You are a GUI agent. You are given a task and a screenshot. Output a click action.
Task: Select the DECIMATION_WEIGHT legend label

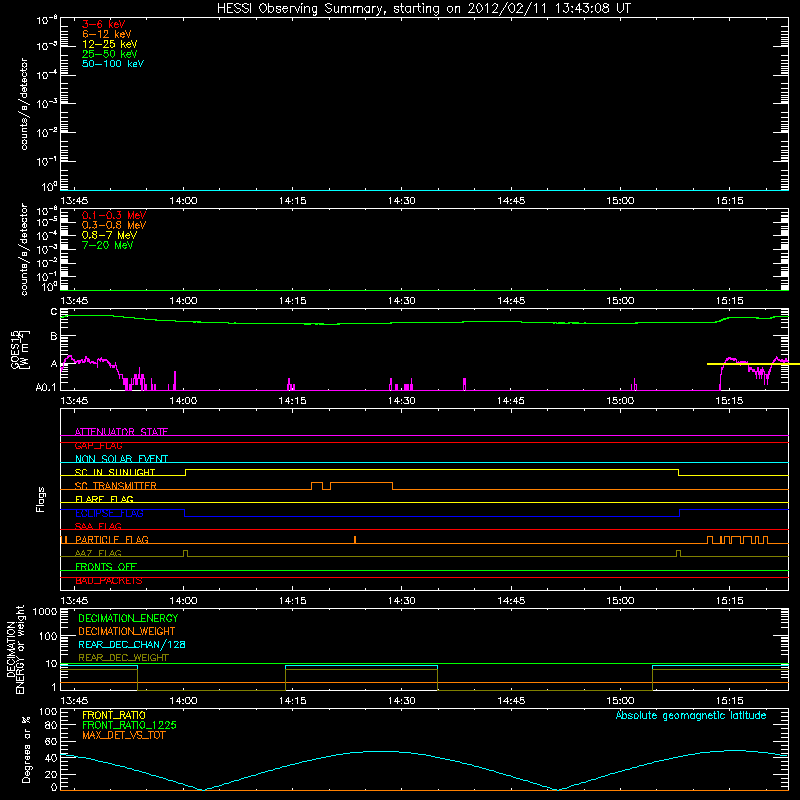(127, 631)
